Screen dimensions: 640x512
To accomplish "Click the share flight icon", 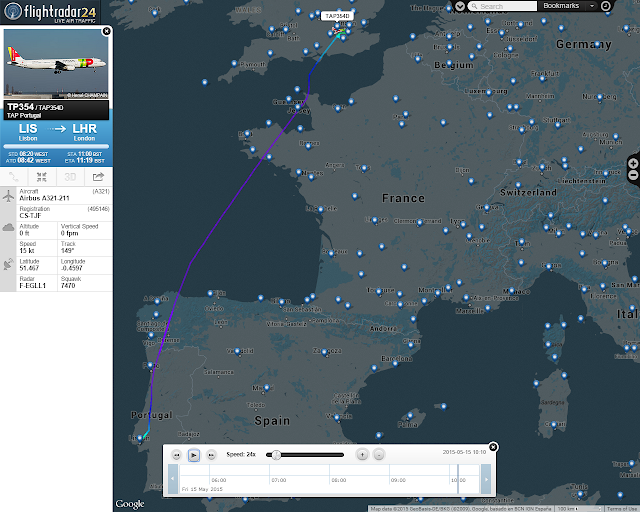I will [x=98, y=177].
